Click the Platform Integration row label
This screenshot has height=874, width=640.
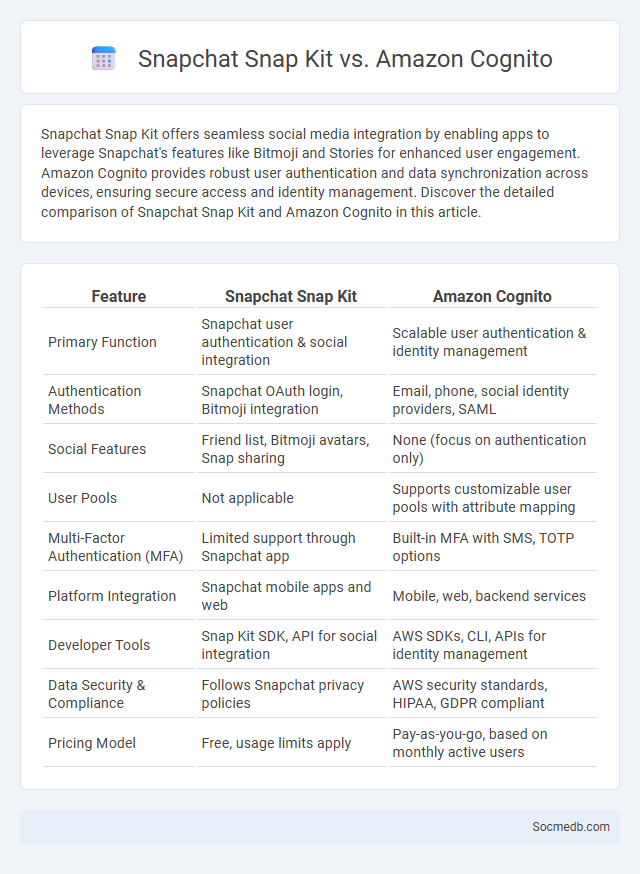click(x=112, y=596)
